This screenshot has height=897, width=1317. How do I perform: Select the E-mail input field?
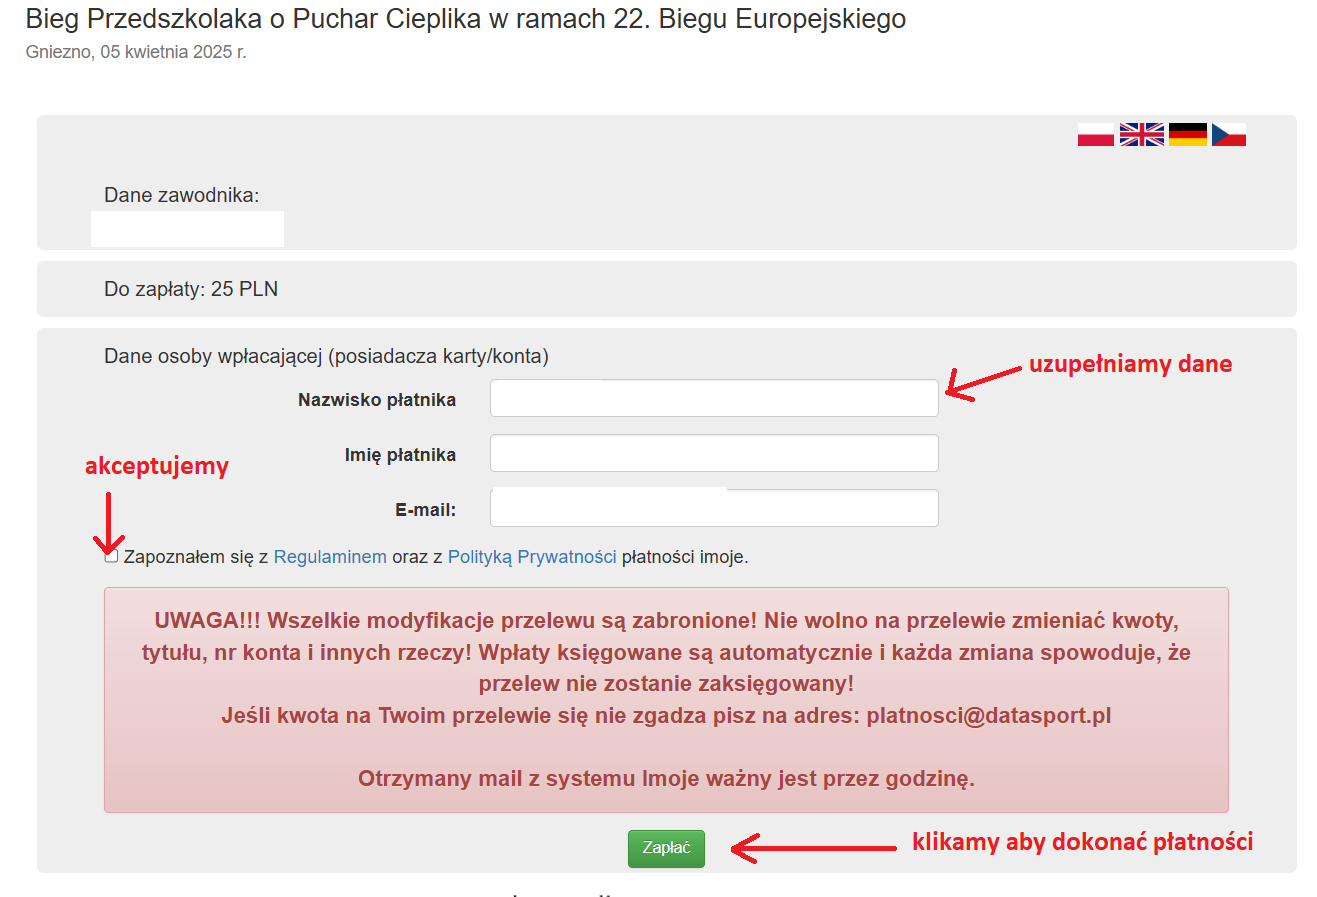(x=714, y=508)
